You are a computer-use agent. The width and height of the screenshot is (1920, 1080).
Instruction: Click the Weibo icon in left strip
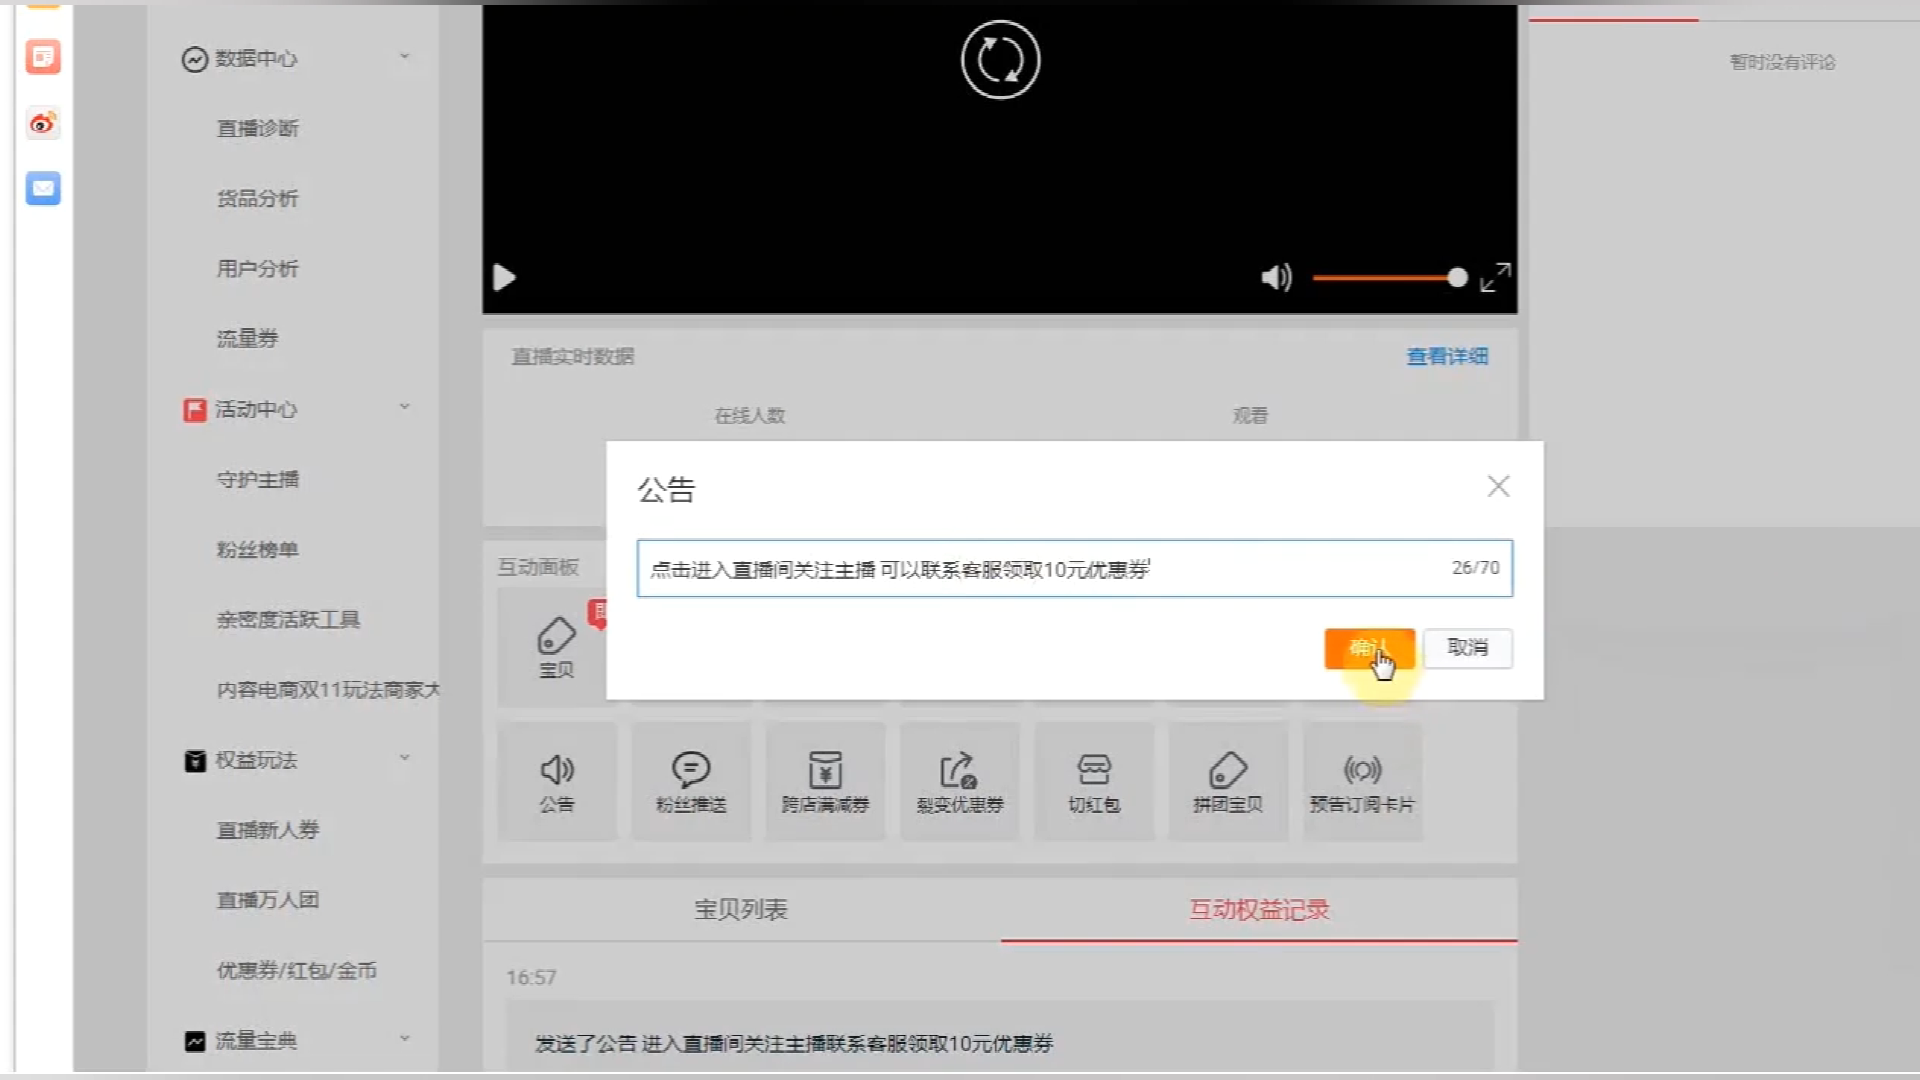(x=43, y=123)
